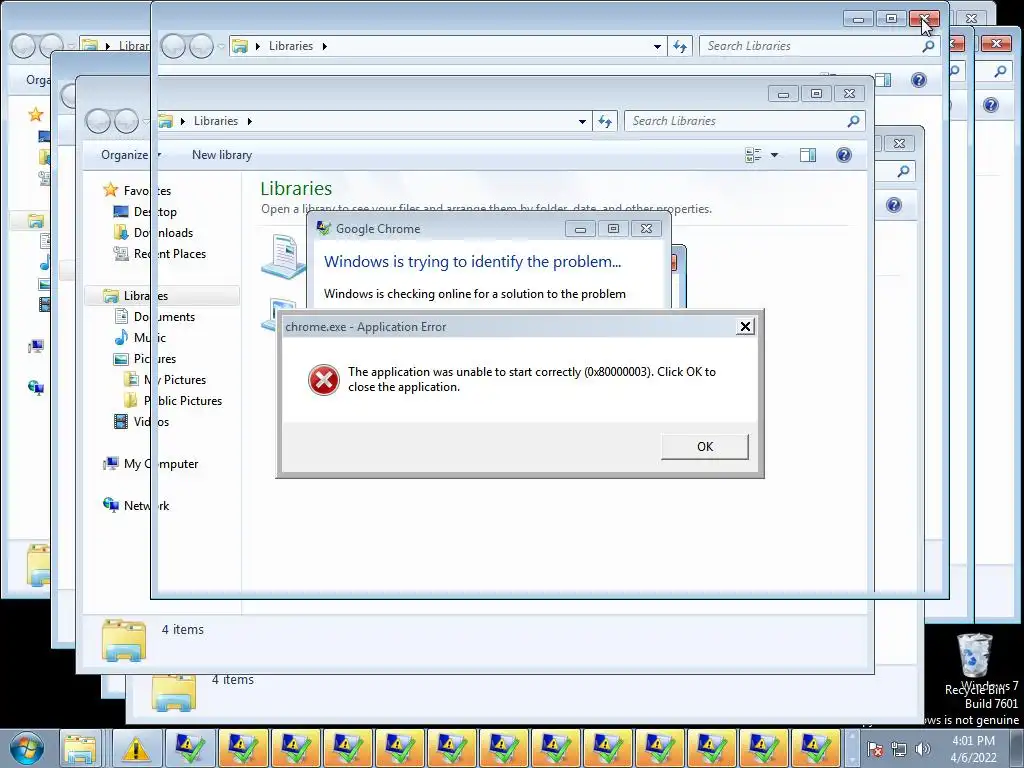
Task: Click search magnifier in window with highlighted close
Action: [x=928, y=46]
